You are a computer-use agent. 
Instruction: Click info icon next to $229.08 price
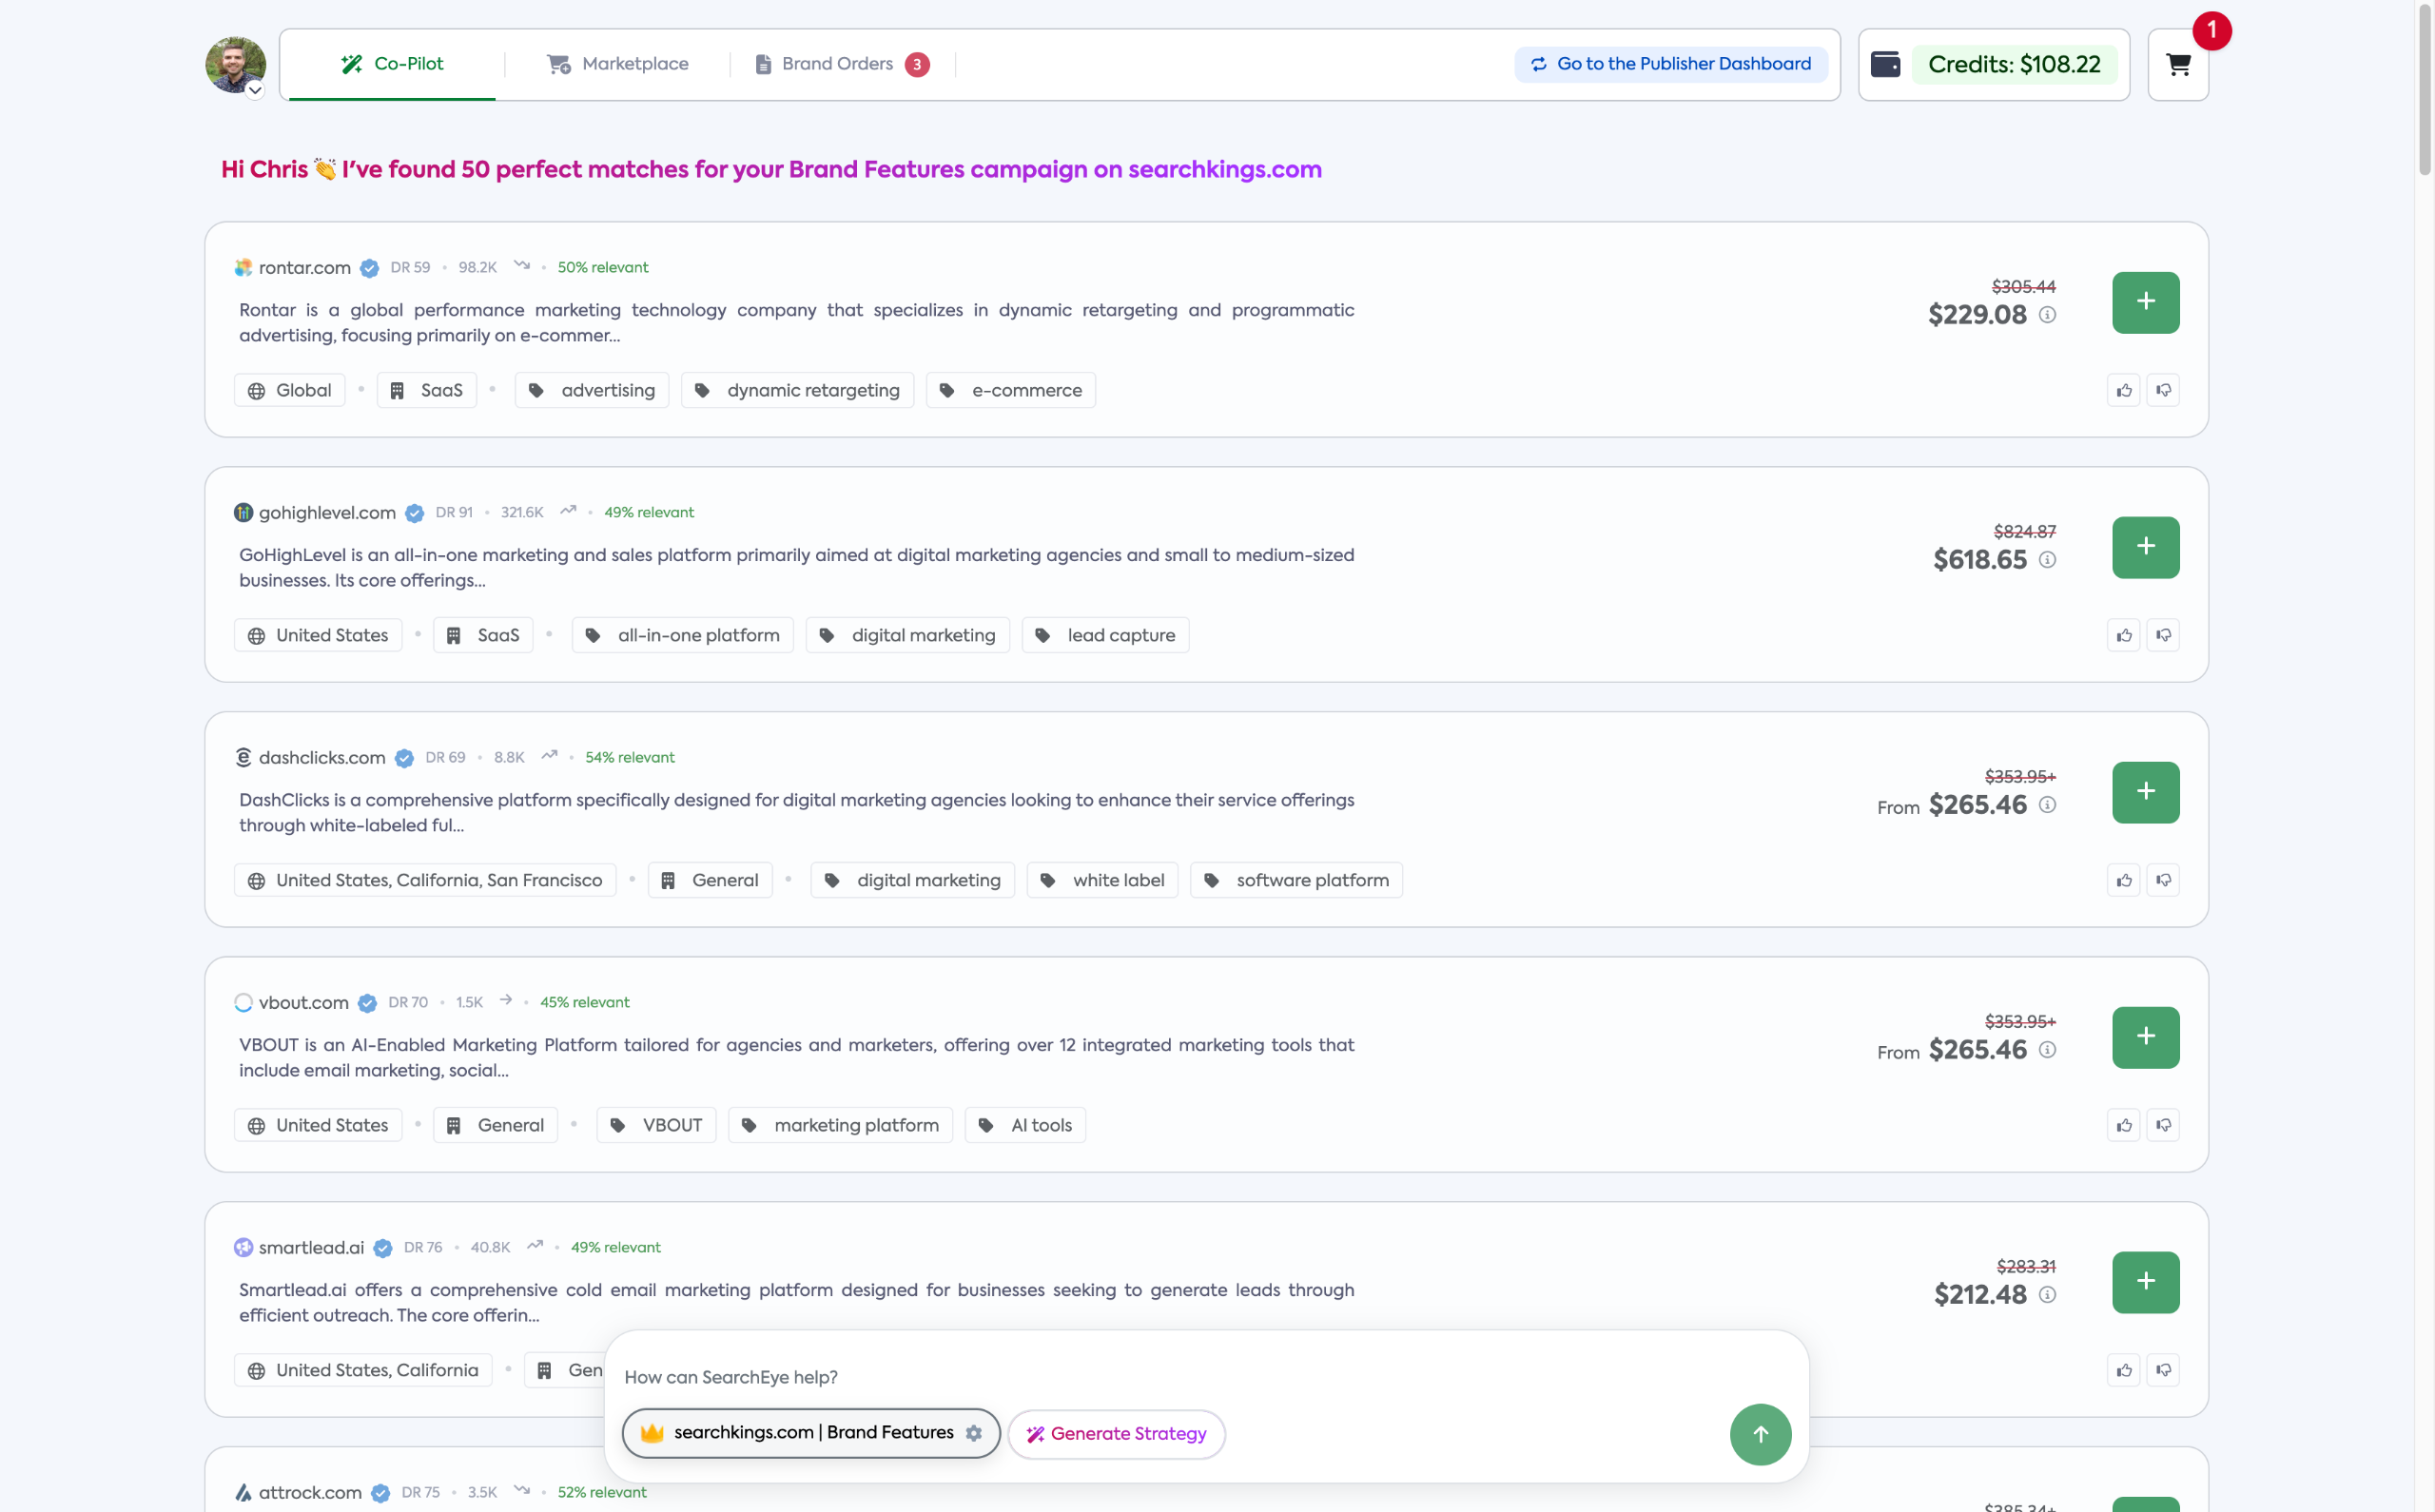coord(2047,315)
